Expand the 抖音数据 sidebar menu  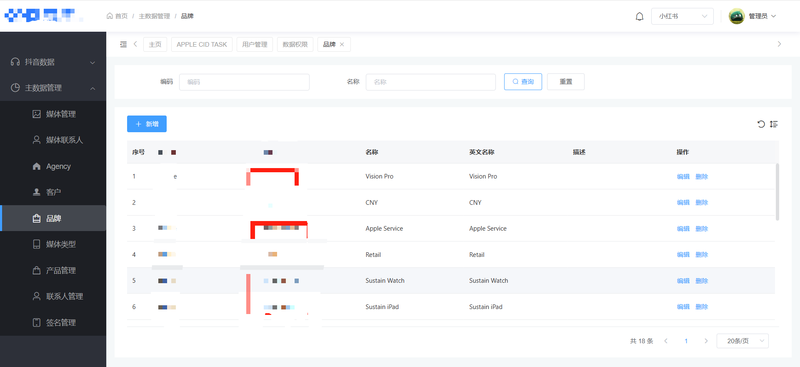[x=53, y=62]
